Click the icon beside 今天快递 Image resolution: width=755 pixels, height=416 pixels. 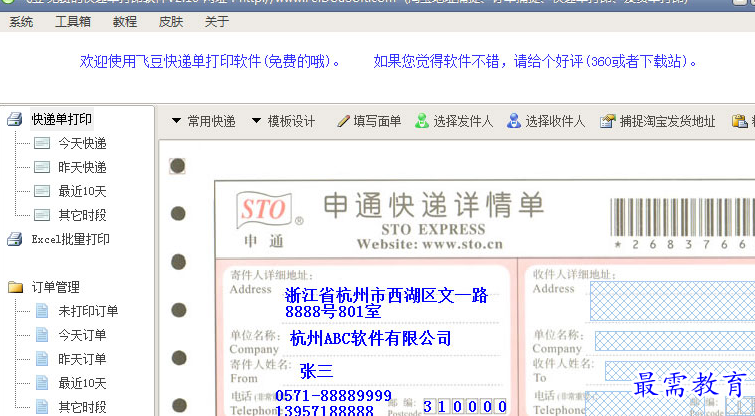(x=42, y=143)
